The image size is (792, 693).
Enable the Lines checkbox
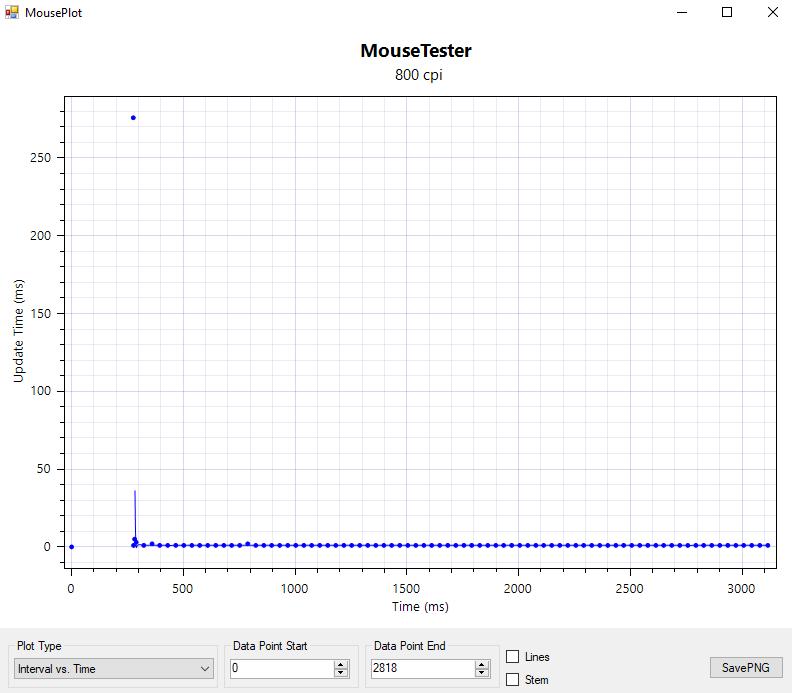click(x=513, y=657)
